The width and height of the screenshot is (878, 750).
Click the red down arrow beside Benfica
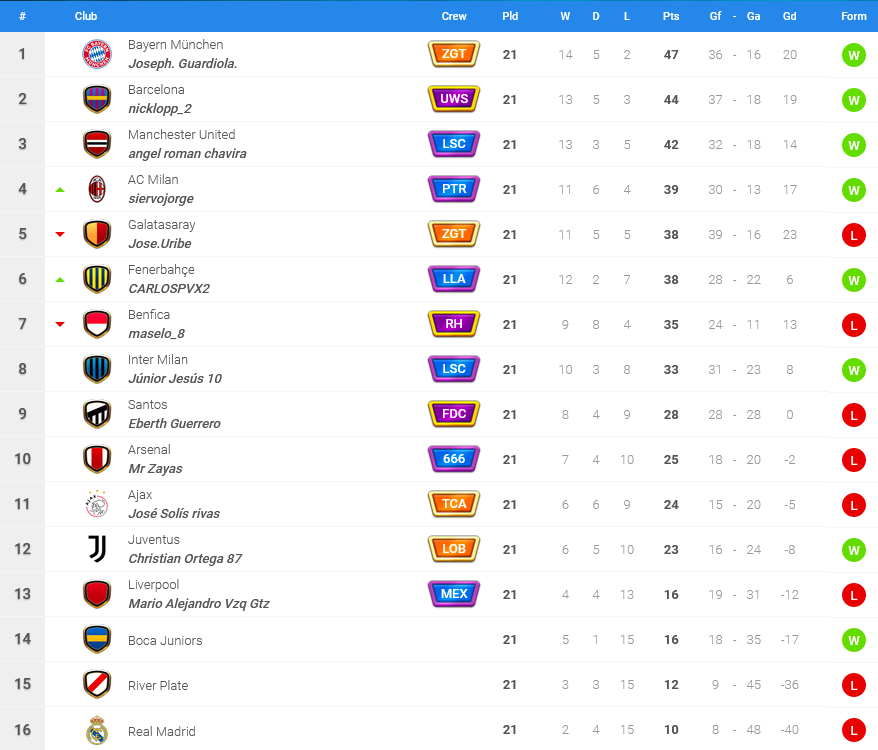(60, 324)
